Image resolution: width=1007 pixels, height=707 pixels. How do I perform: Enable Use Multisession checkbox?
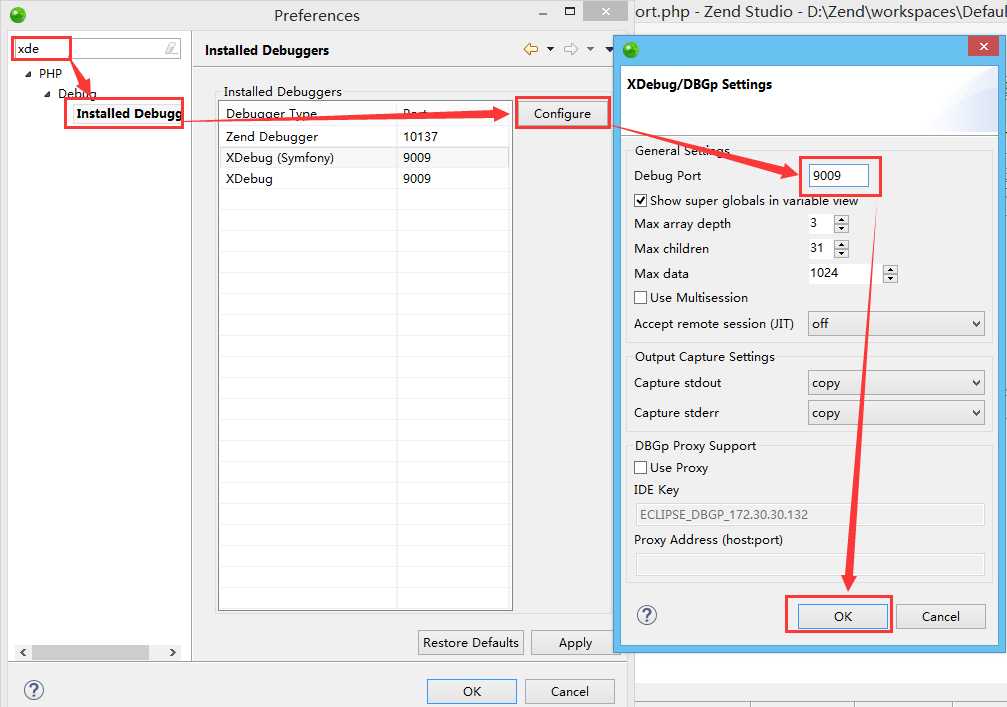point(640,297)
